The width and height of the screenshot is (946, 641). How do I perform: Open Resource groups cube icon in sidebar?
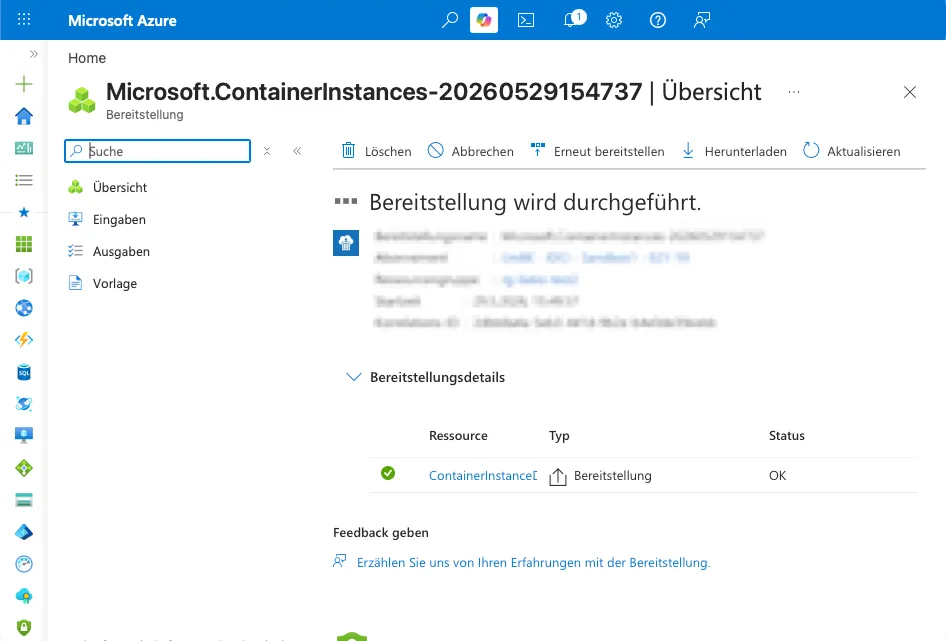(x=24, y=276)
